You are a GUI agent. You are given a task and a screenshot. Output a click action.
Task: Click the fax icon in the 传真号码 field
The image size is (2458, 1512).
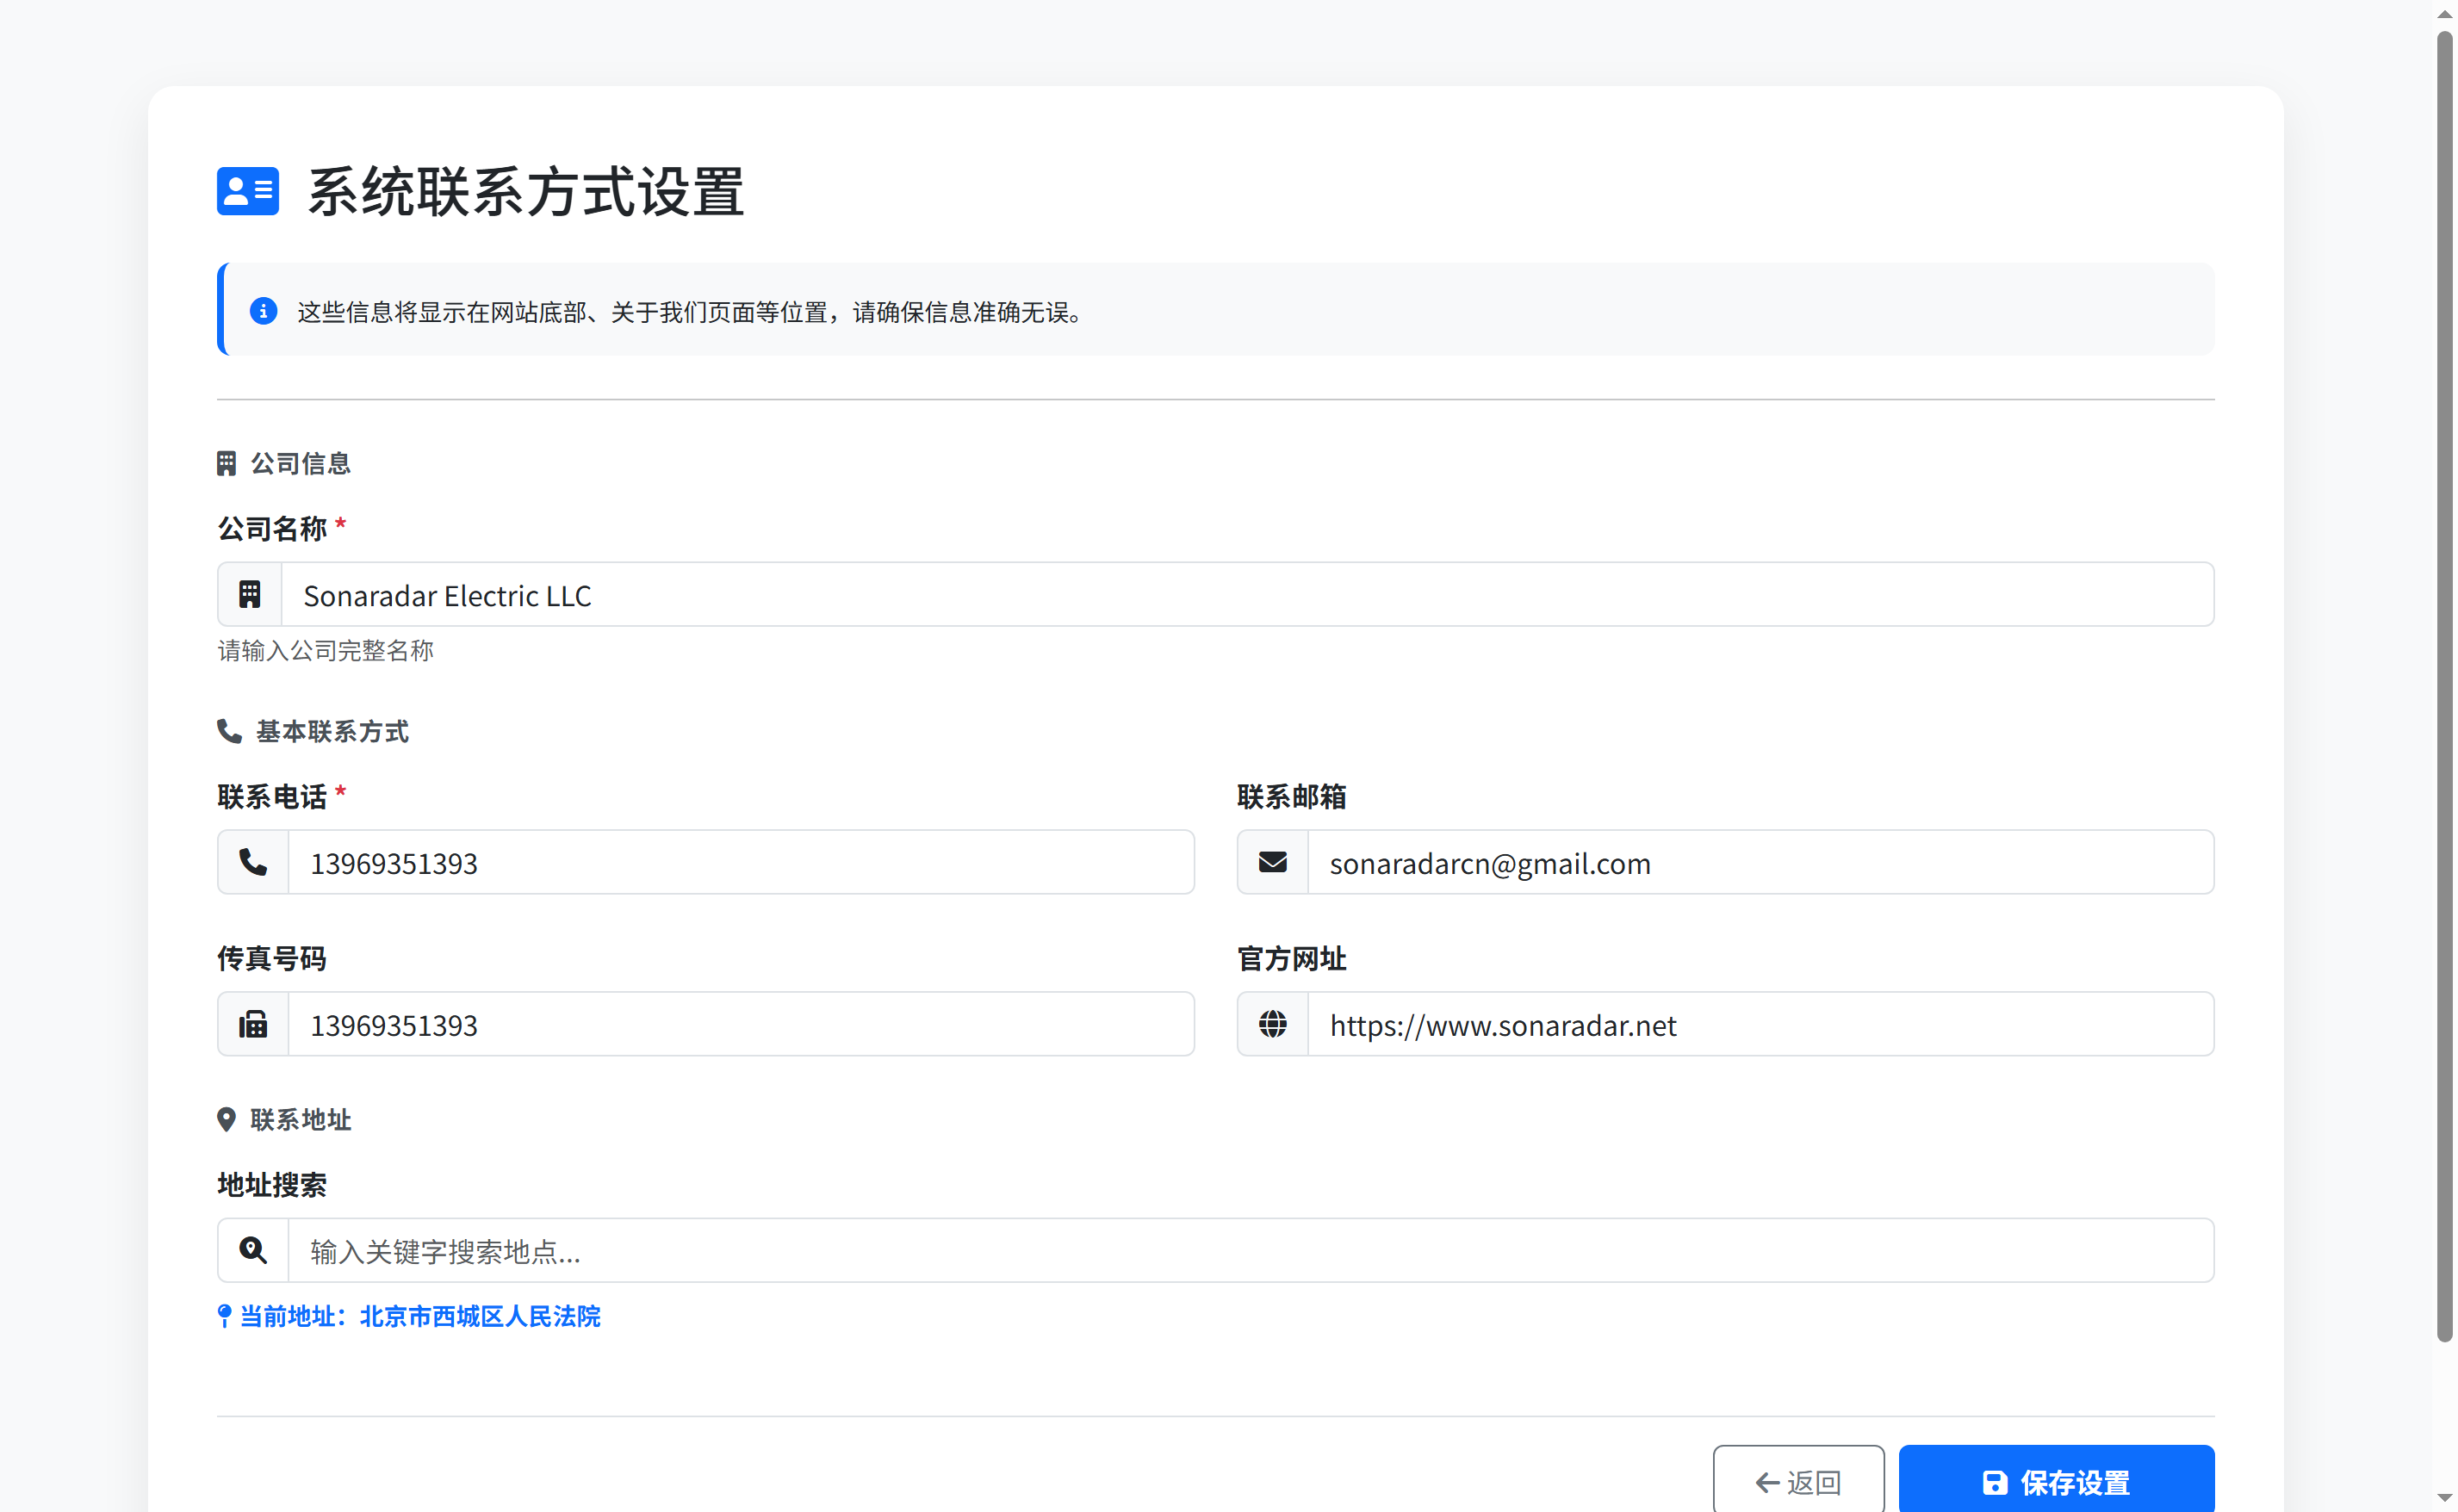coord(252,1024)
